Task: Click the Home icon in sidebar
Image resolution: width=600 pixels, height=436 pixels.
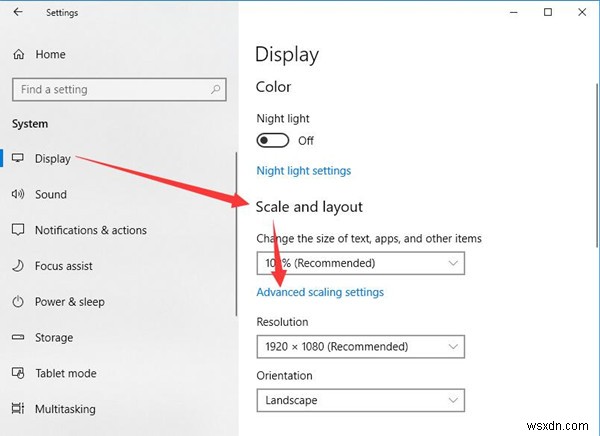Action: [x=18, y=54]
